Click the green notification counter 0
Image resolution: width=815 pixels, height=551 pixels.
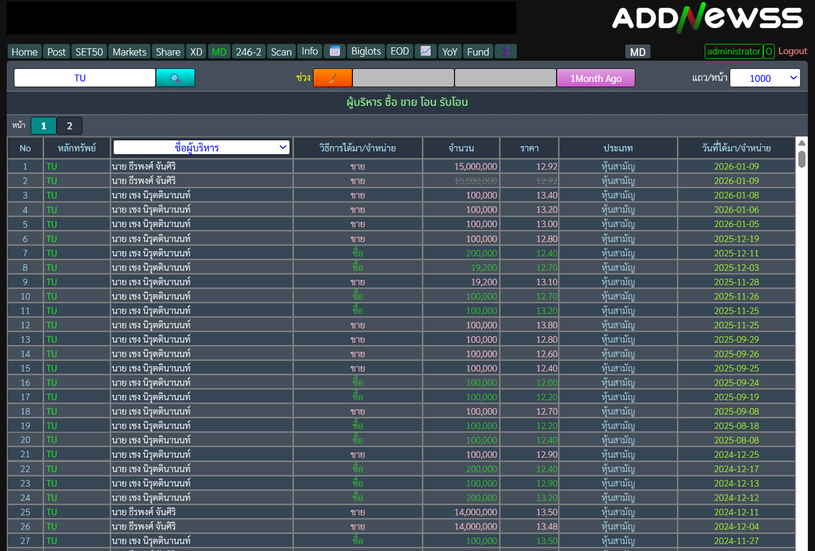tap(769, 51)
